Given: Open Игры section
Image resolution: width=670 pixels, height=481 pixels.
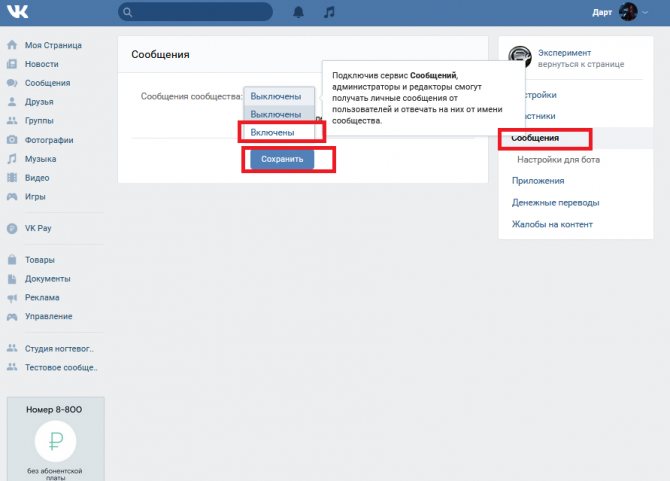Looking at the screenshot, I should coord(35,197).
